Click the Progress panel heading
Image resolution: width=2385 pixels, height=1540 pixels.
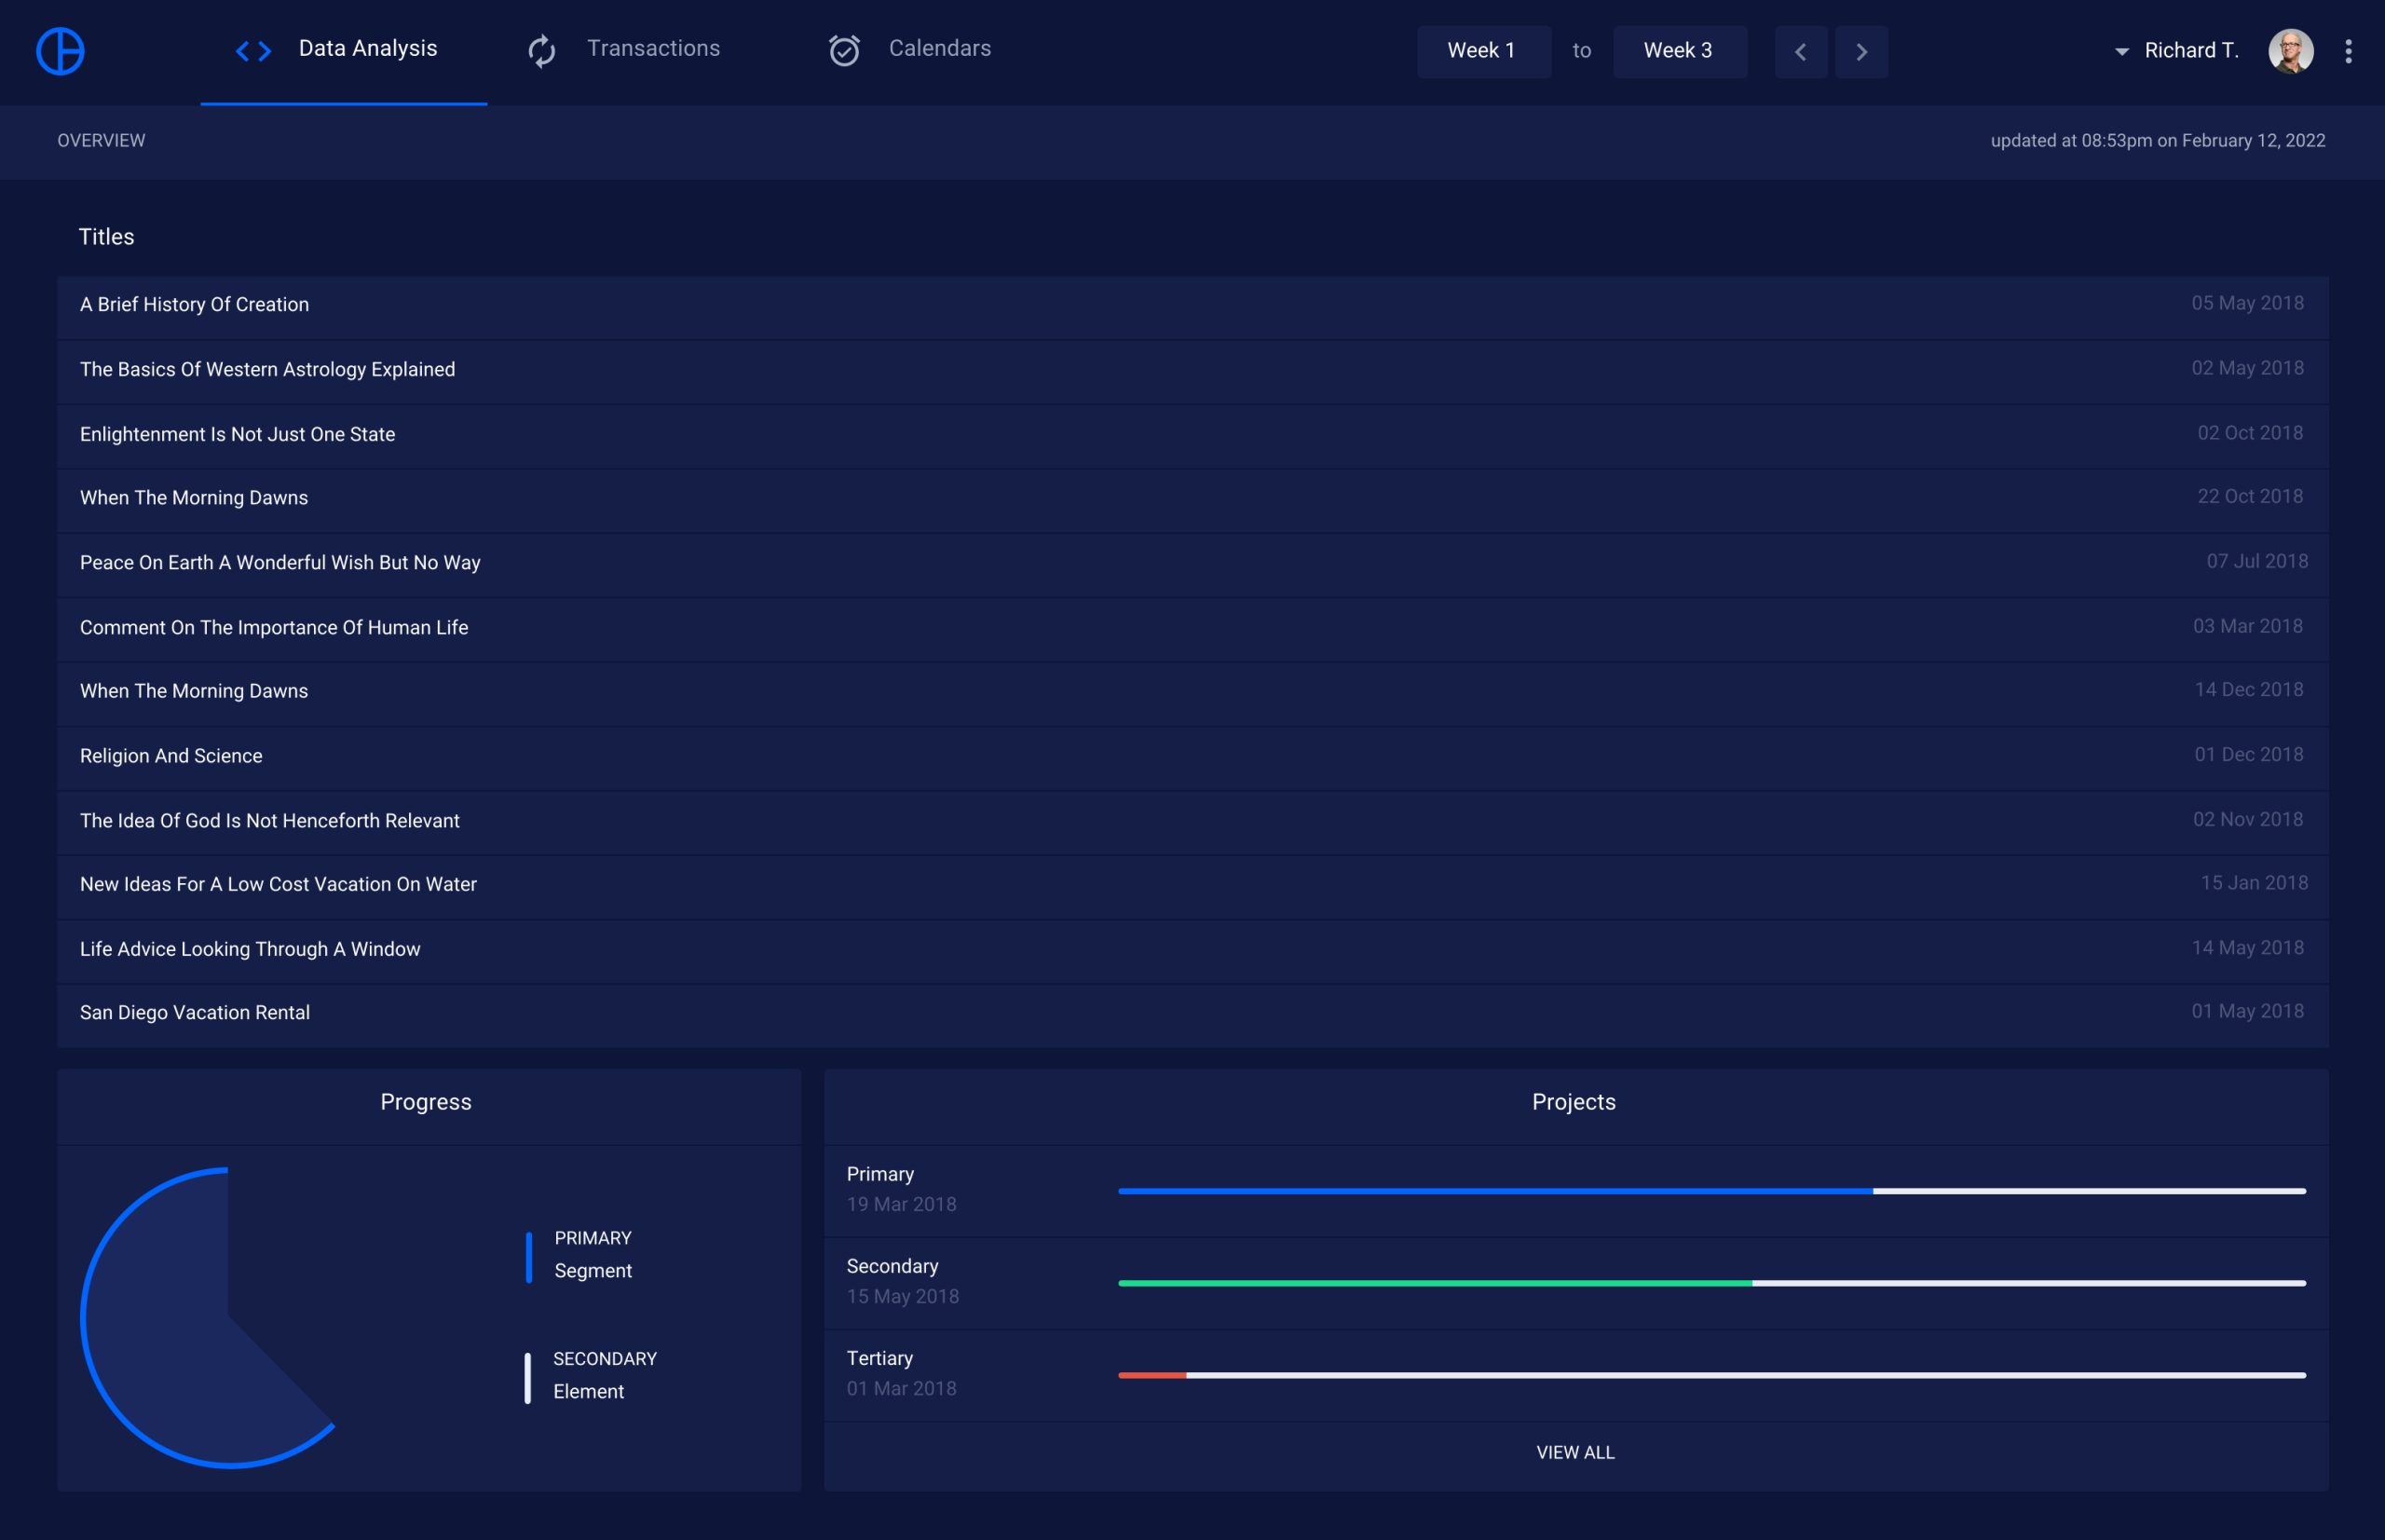pos(425,1102)
